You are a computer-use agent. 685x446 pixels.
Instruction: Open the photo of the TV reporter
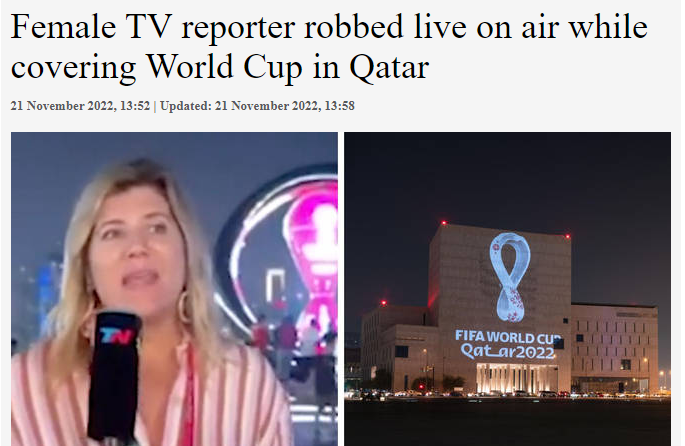point(174,289)
